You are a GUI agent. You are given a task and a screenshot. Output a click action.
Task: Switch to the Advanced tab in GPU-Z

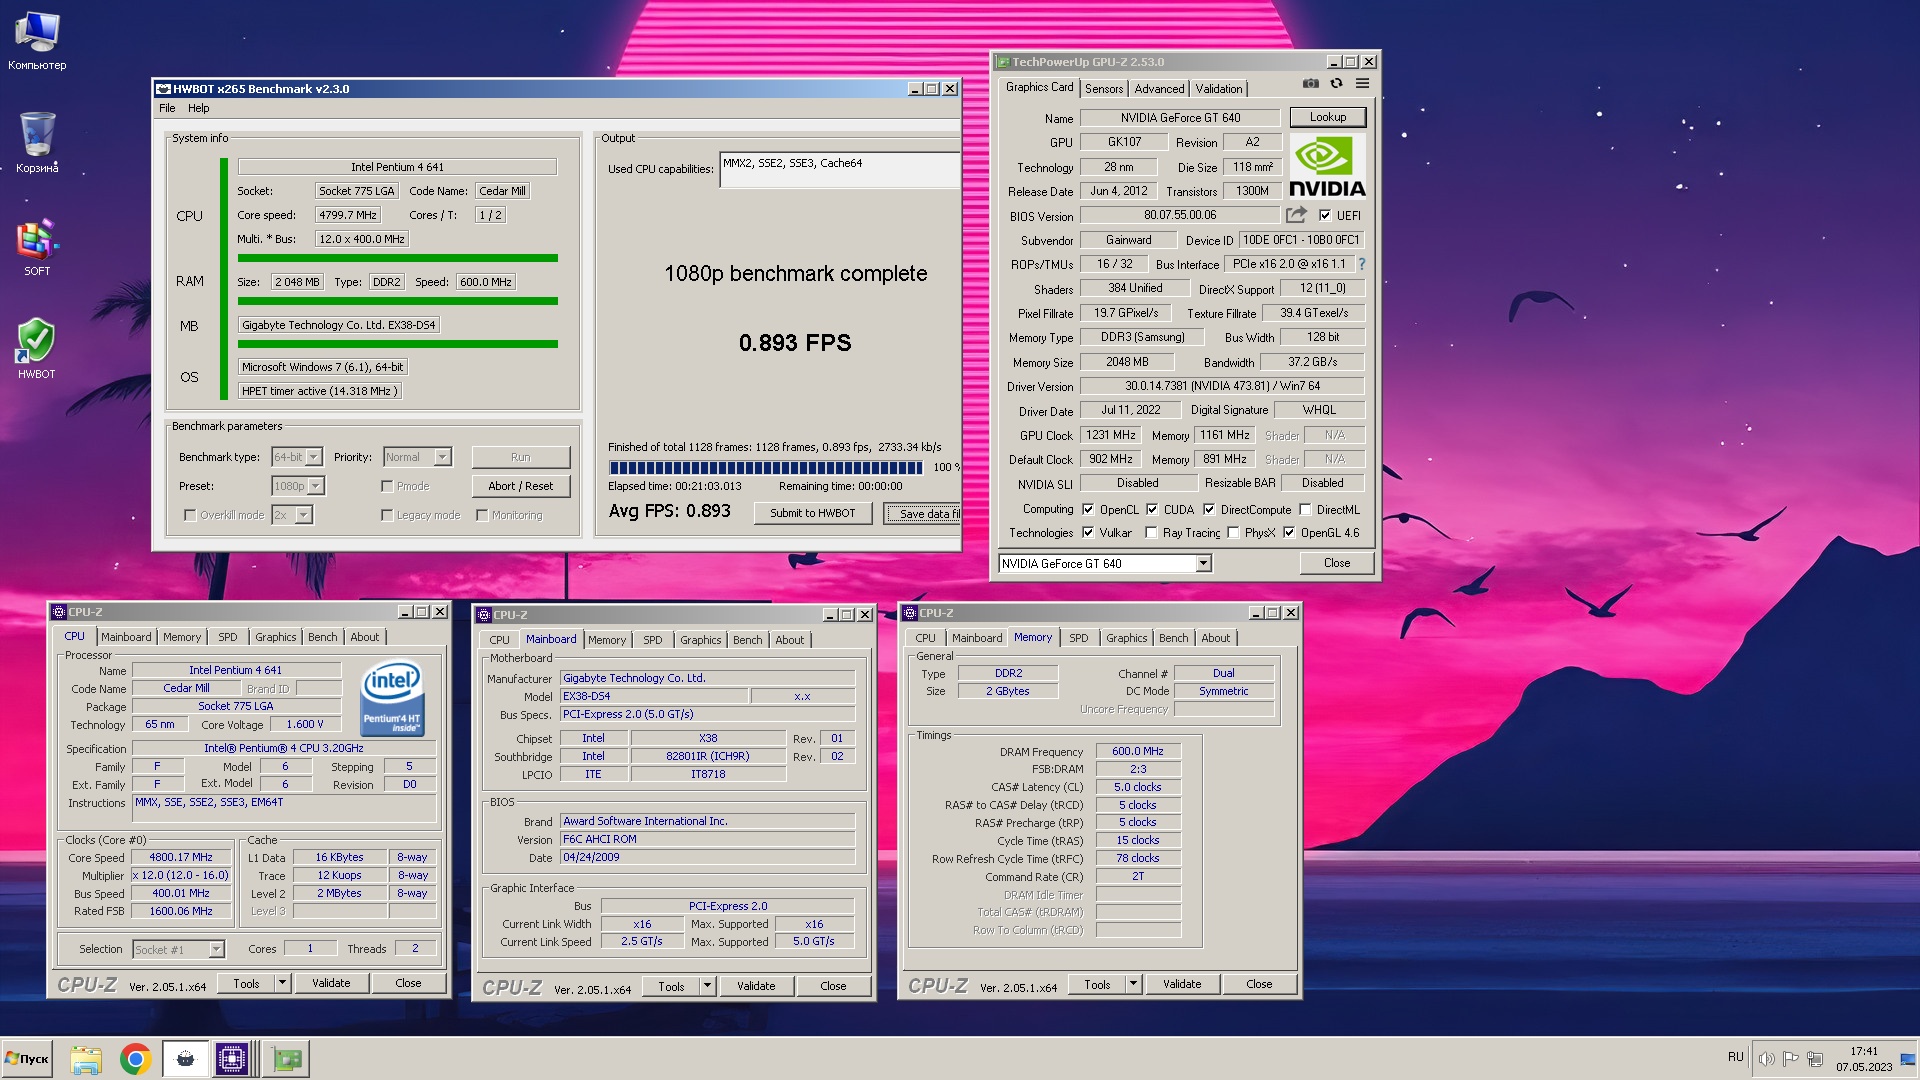coord(1159,89)
